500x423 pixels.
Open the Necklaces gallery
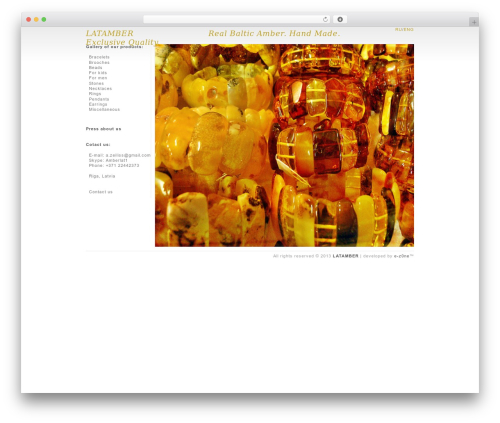click(x=100, y=89)
